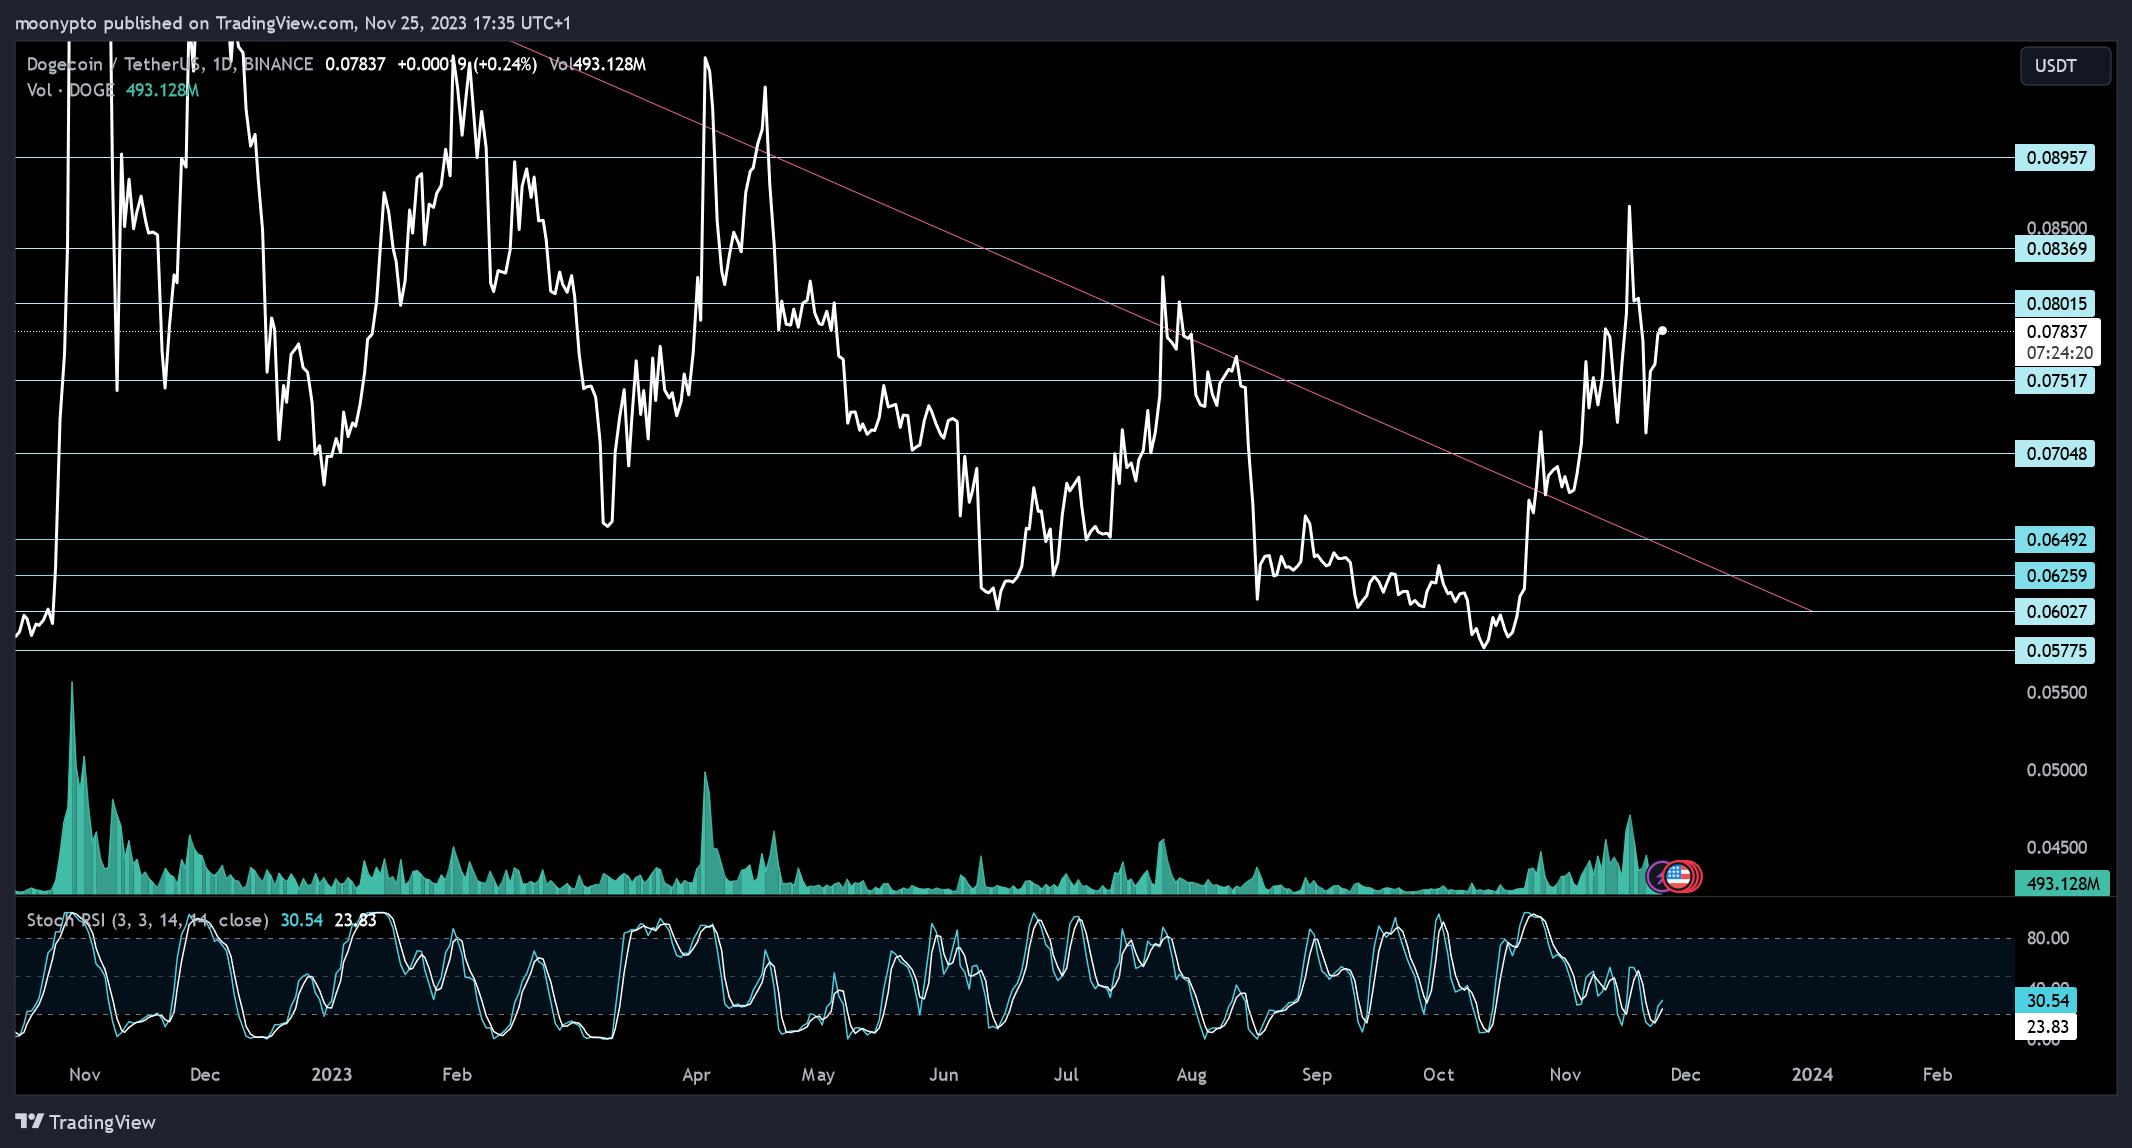Click the green volume label 493.128M on axis
The height and width of the screenshot is (1148, 2132).
coord(2062,884)
